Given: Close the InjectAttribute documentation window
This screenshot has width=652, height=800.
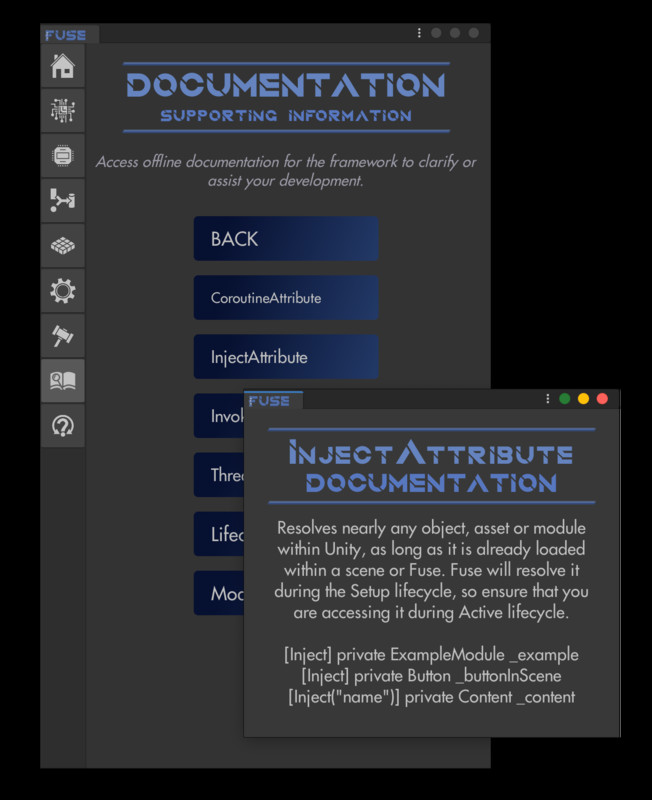Looking at the screenshot, I should click(602, 399).
